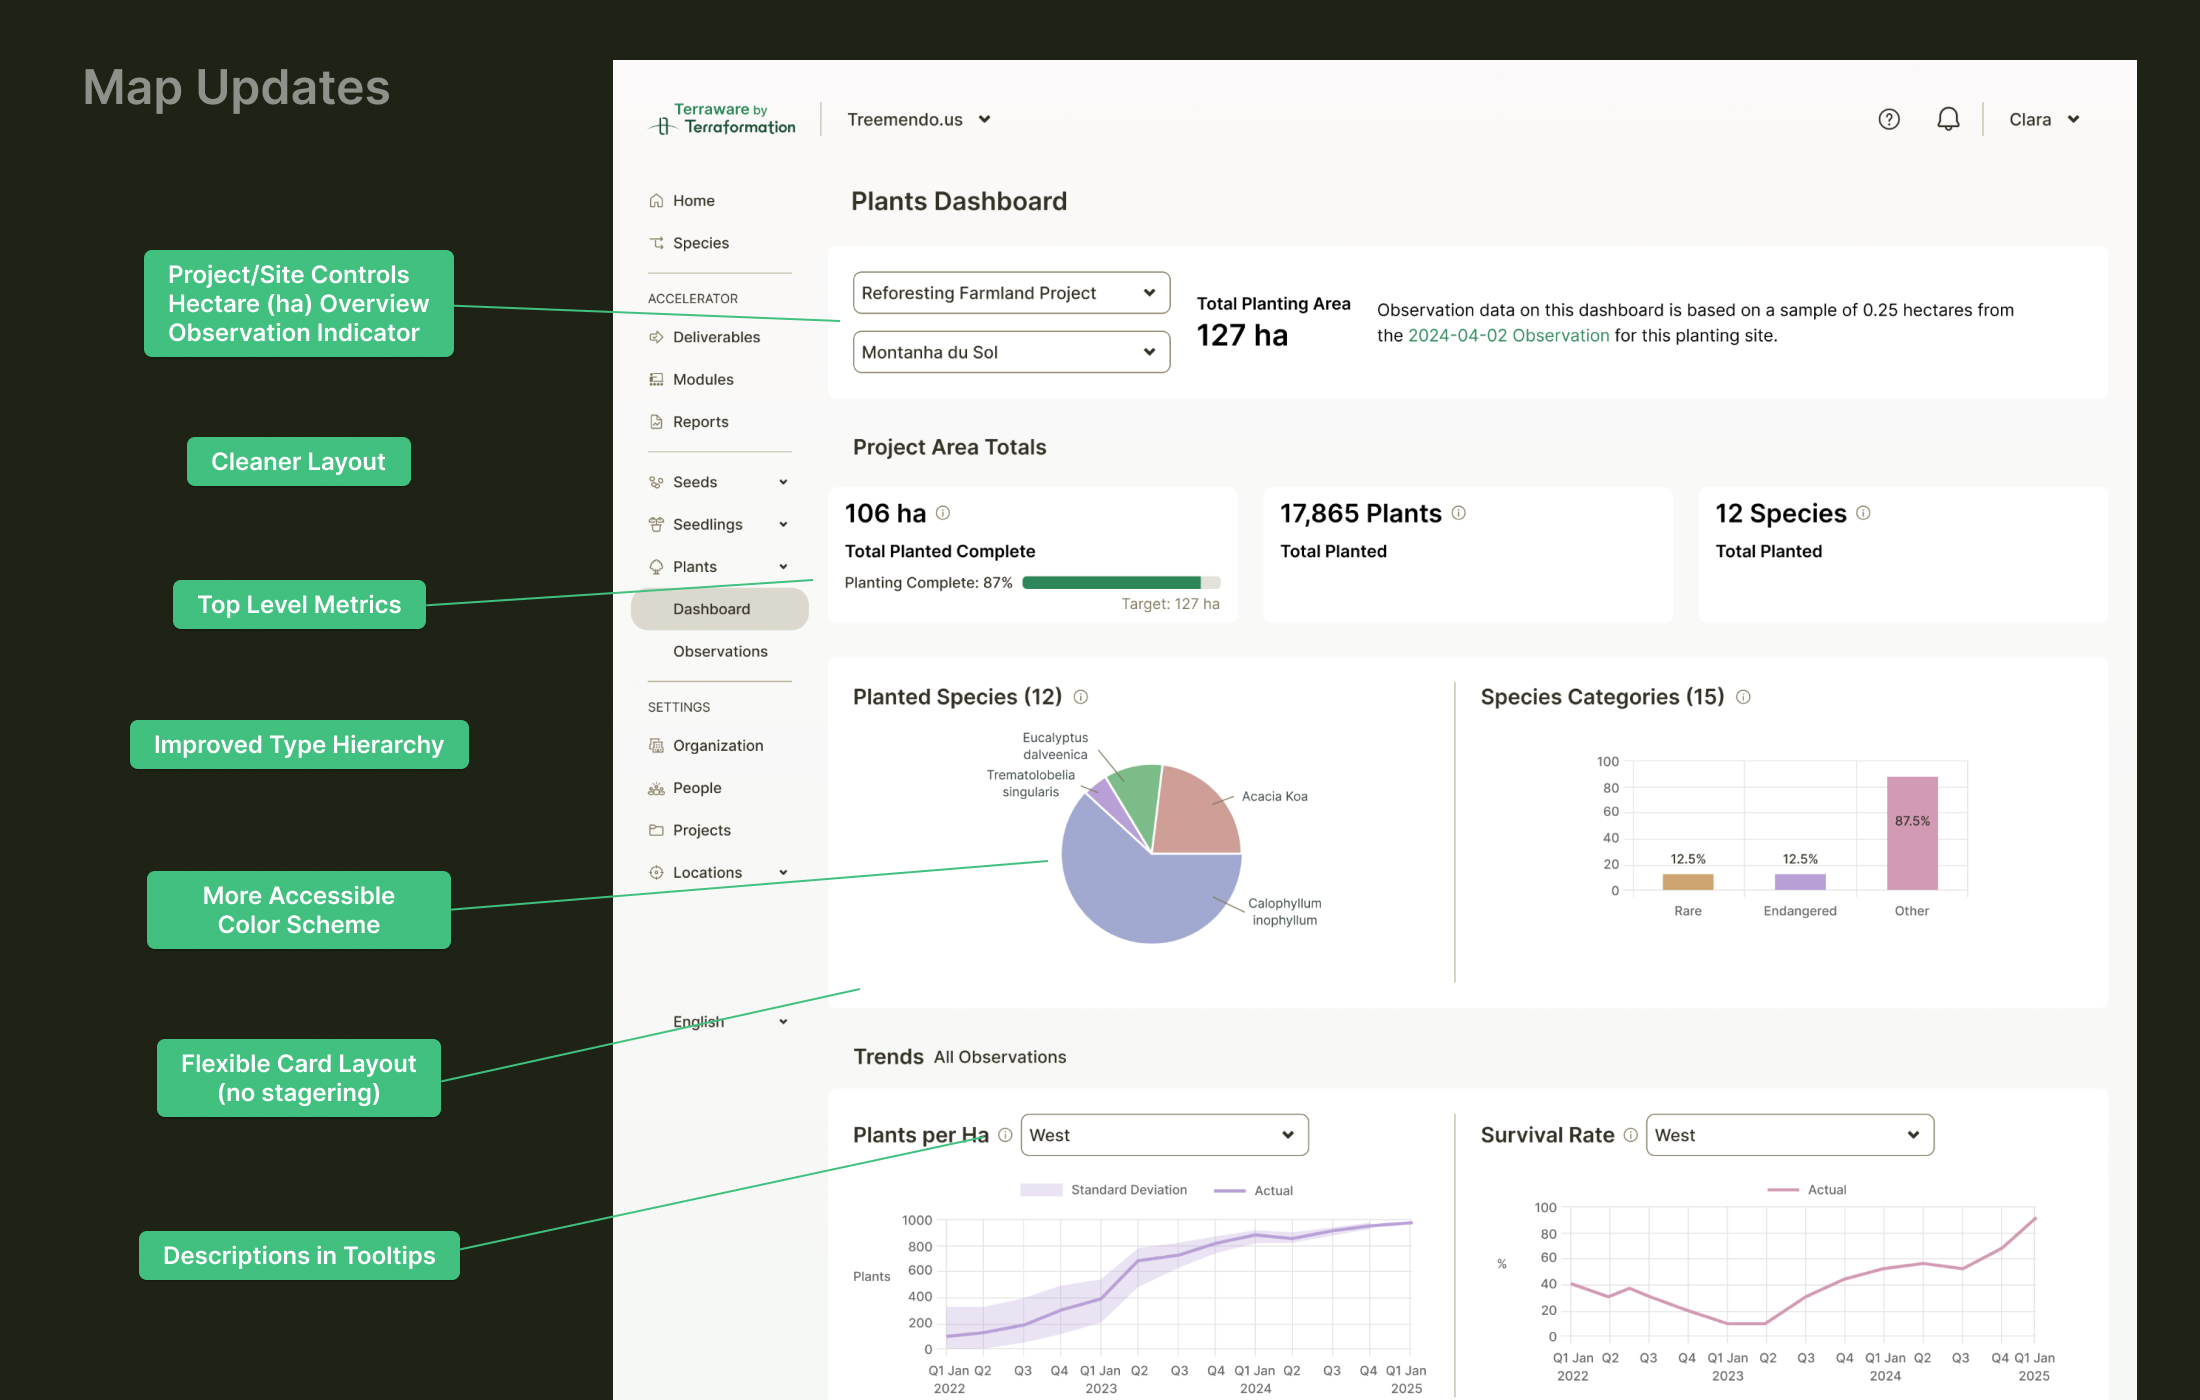Viewport: 2200px width, 1400px height.
Task: Click the help question mark icon
Action: click(1889, 118)
